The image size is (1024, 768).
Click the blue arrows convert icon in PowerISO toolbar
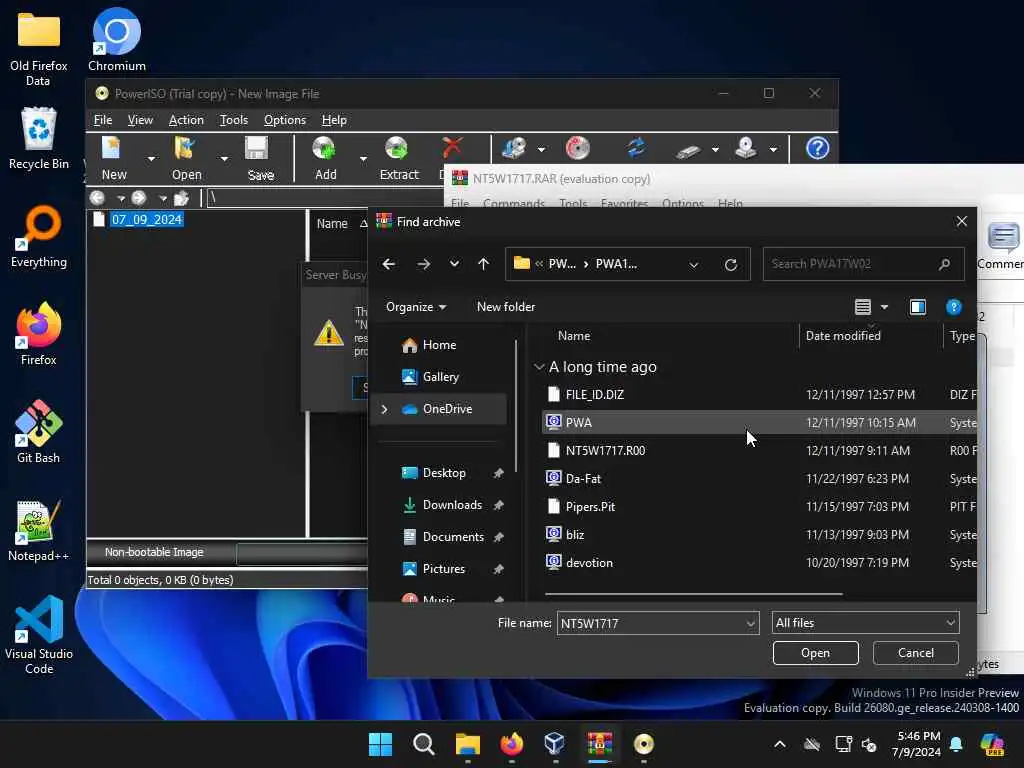(636, 148)
